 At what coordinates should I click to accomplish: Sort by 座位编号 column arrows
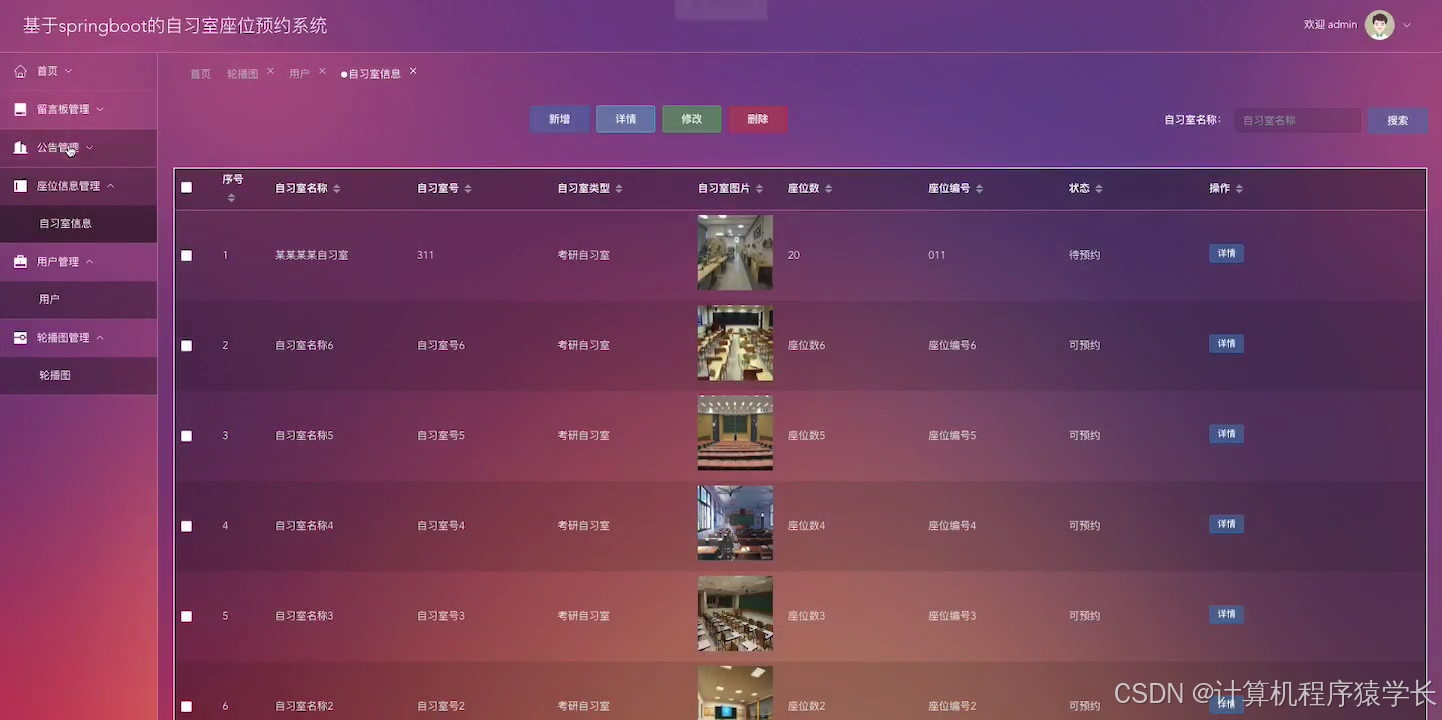click(x=979, y=189)
